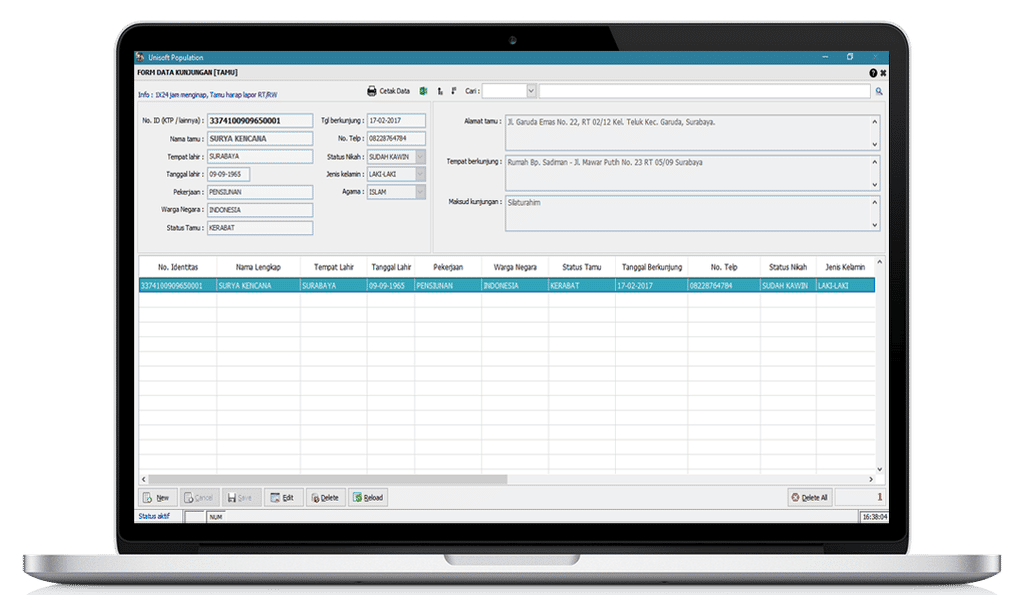Close the form with X icon
1025x595 pixels.
(x=883, y=73)
